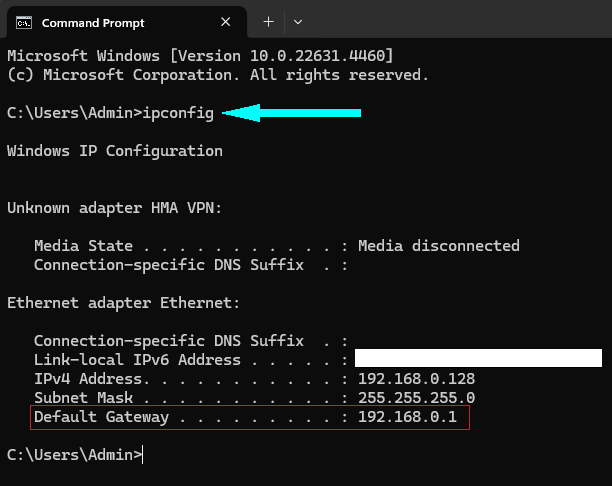Click the IPv4 address 192.168.0.128
Image resolution: width=612 pixels, height=486 pixels.
415,379
